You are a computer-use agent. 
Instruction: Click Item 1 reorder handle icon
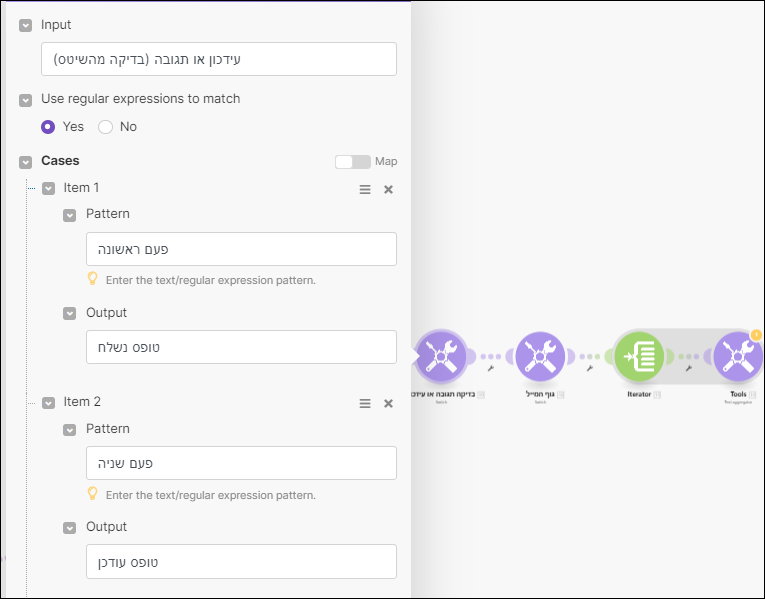pyautogui.click(x=365, y=189)
